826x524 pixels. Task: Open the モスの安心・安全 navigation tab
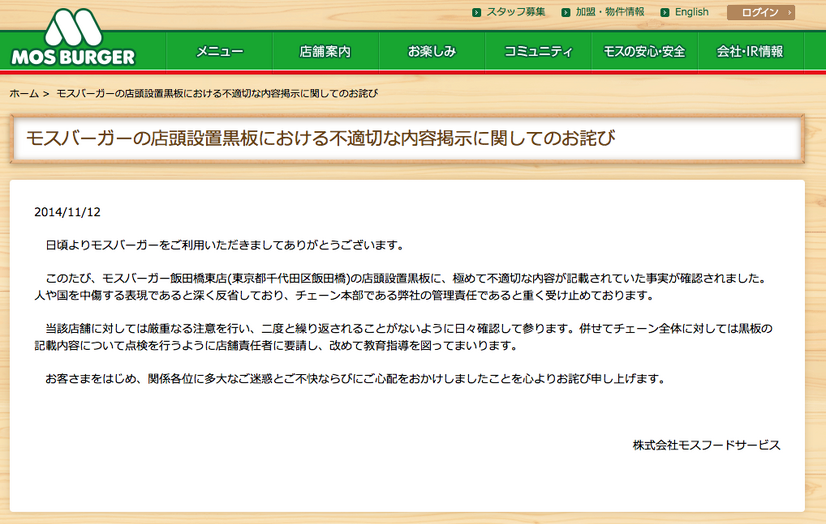(644, 51)
